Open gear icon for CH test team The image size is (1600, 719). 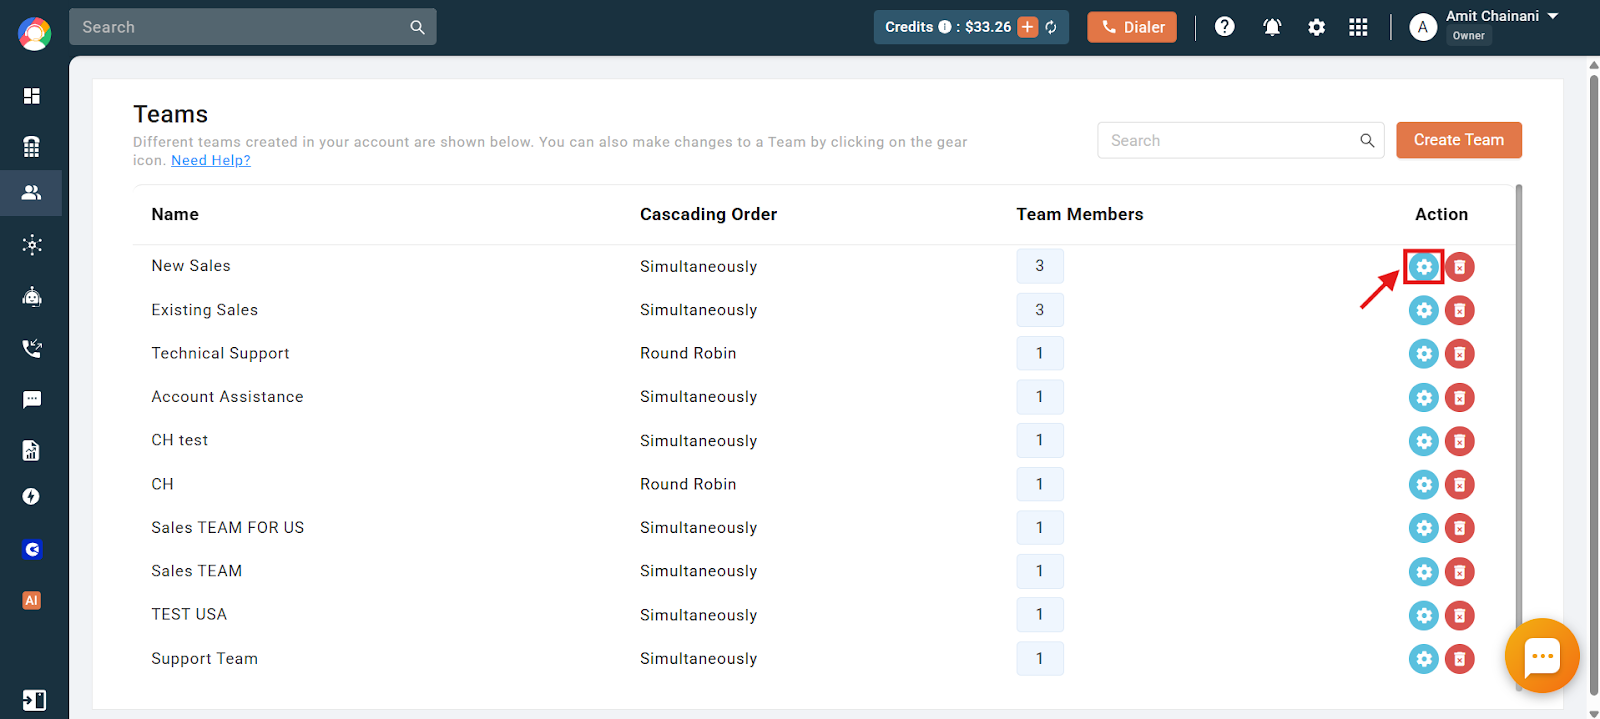[x=1424, y=441]
